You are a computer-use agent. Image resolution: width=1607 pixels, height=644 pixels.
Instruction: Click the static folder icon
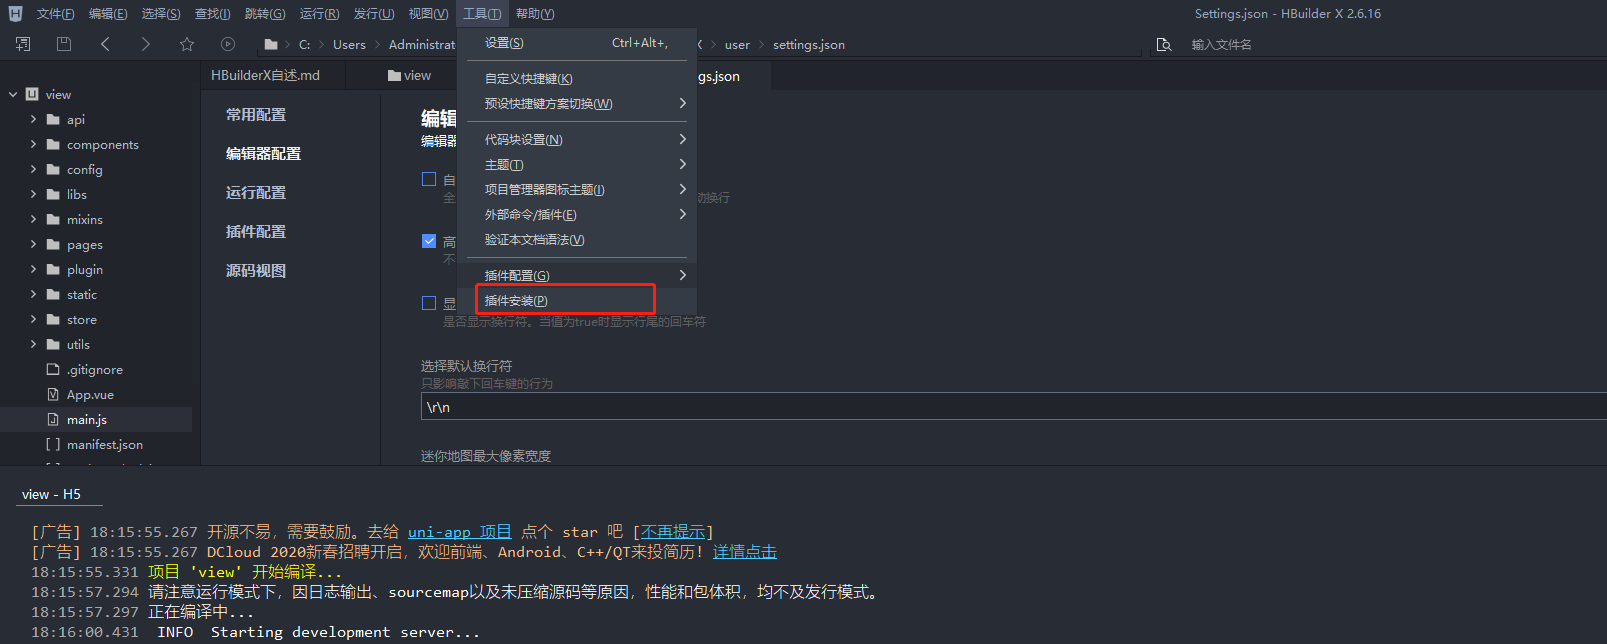(x=54, y=294)
